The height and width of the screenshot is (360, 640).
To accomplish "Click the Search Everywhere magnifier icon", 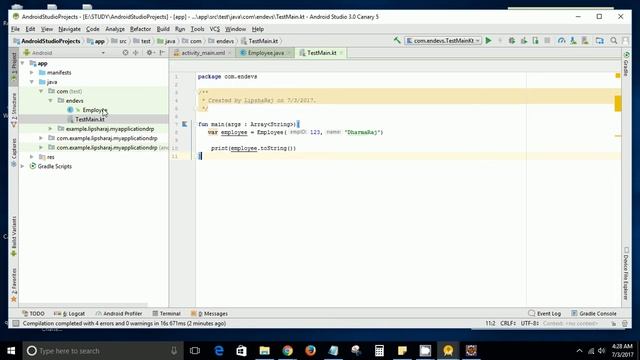I will pyautogui.click(x=613, y=40).
